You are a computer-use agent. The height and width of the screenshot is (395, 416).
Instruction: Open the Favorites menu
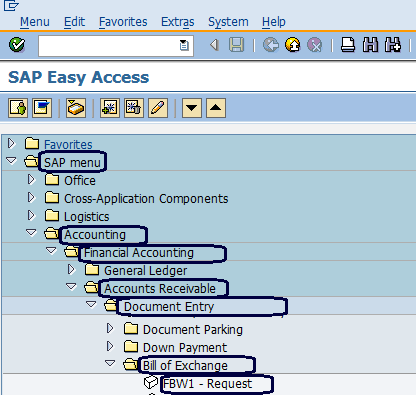(123, 22)
